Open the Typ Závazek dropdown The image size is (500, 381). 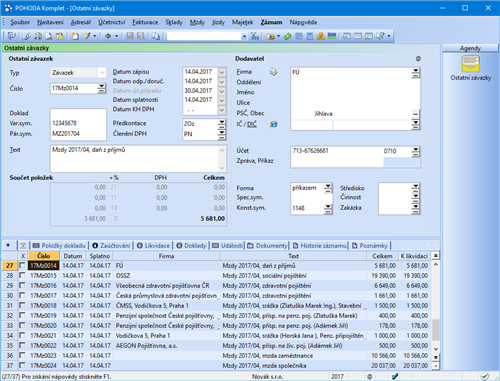click(102, 73)
